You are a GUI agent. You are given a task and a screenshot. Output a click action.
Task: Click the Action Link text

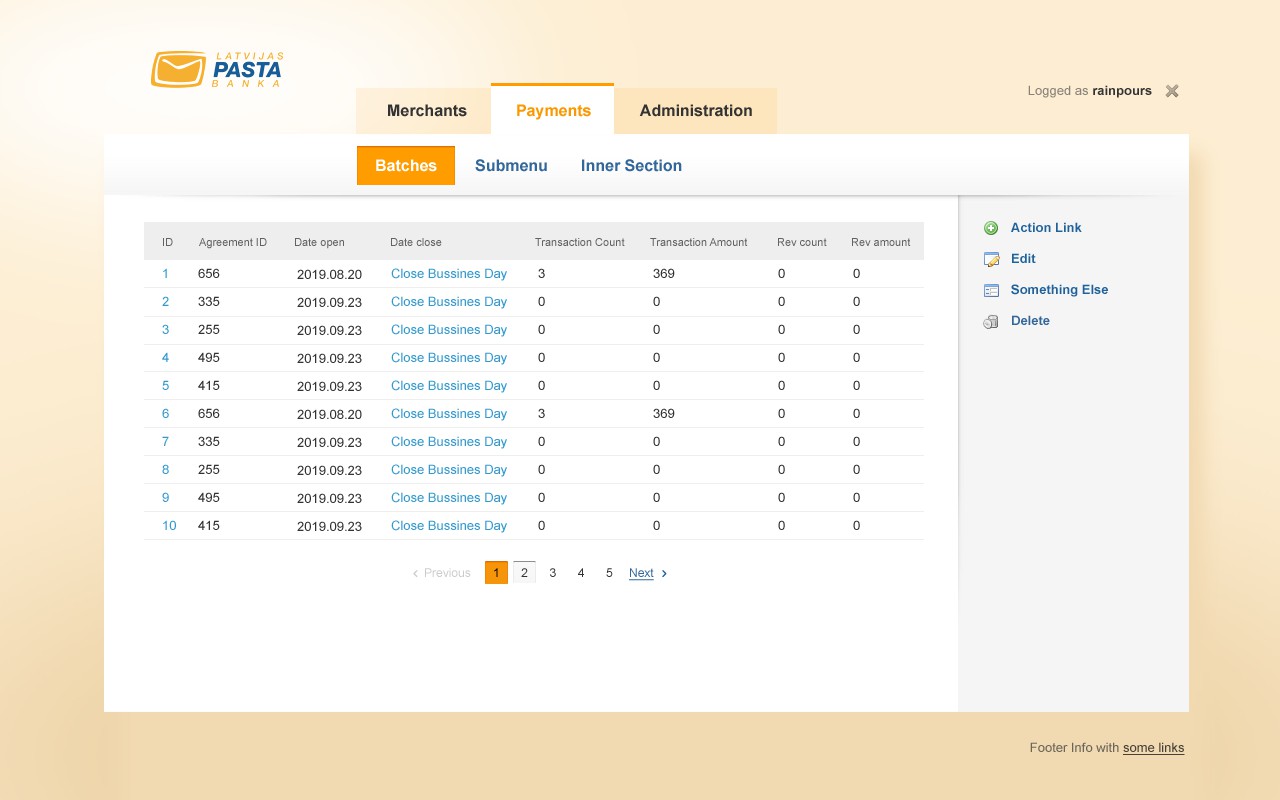(1046, 228)
